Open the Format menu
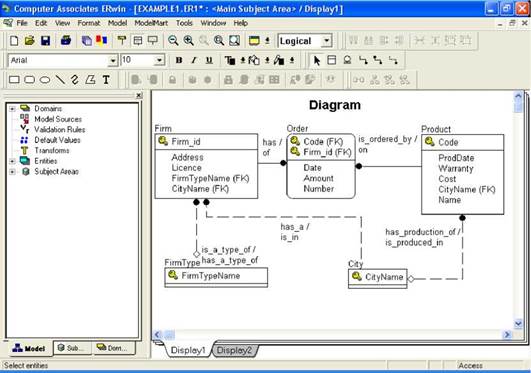Viewport: 531px width, 373px height. (89, 23)
